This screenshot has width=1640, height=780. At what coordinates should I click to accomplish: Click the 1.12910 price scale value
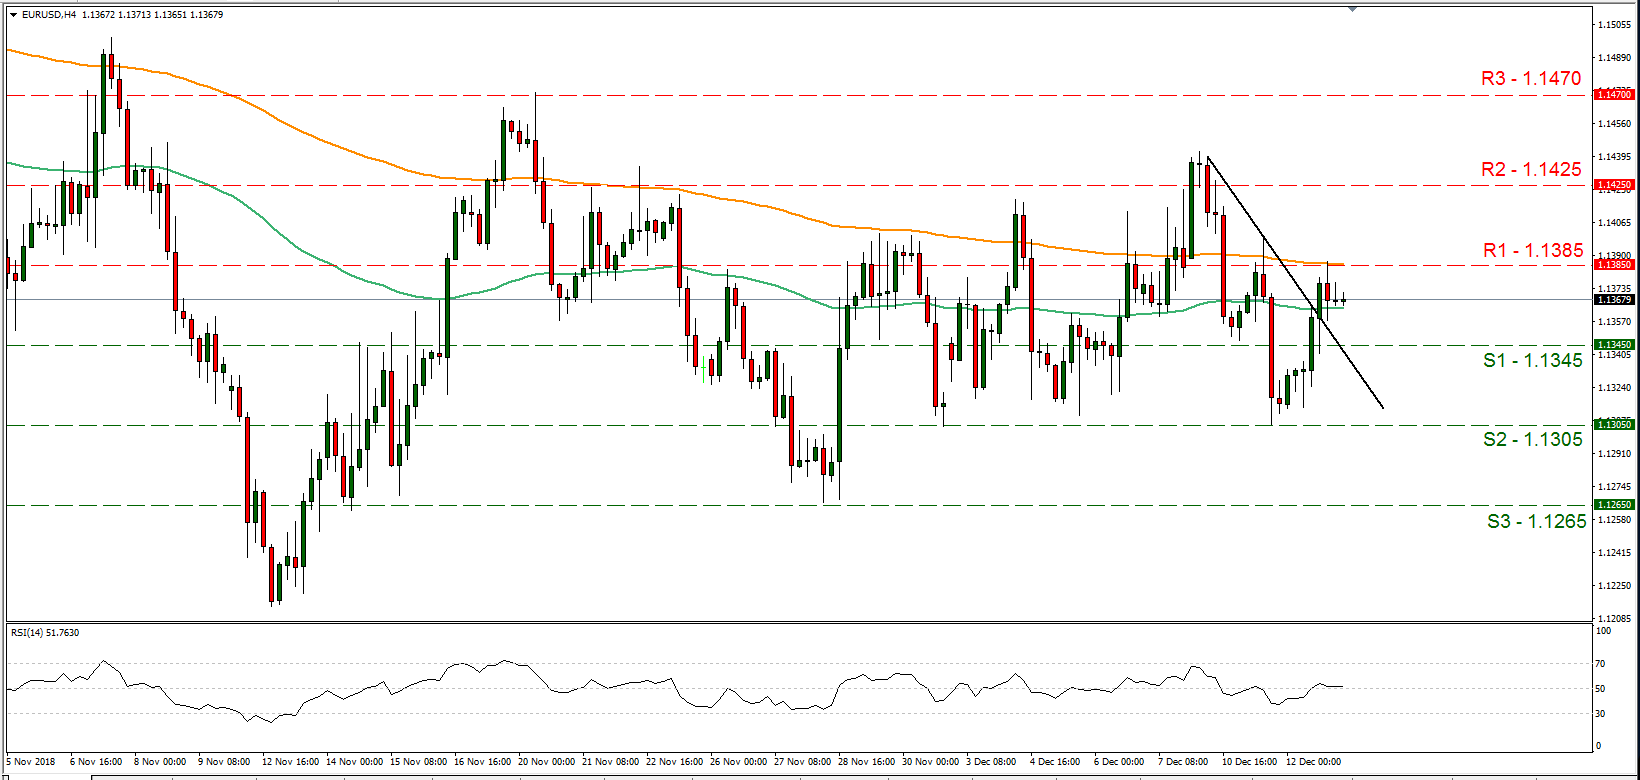point(1615,454)
